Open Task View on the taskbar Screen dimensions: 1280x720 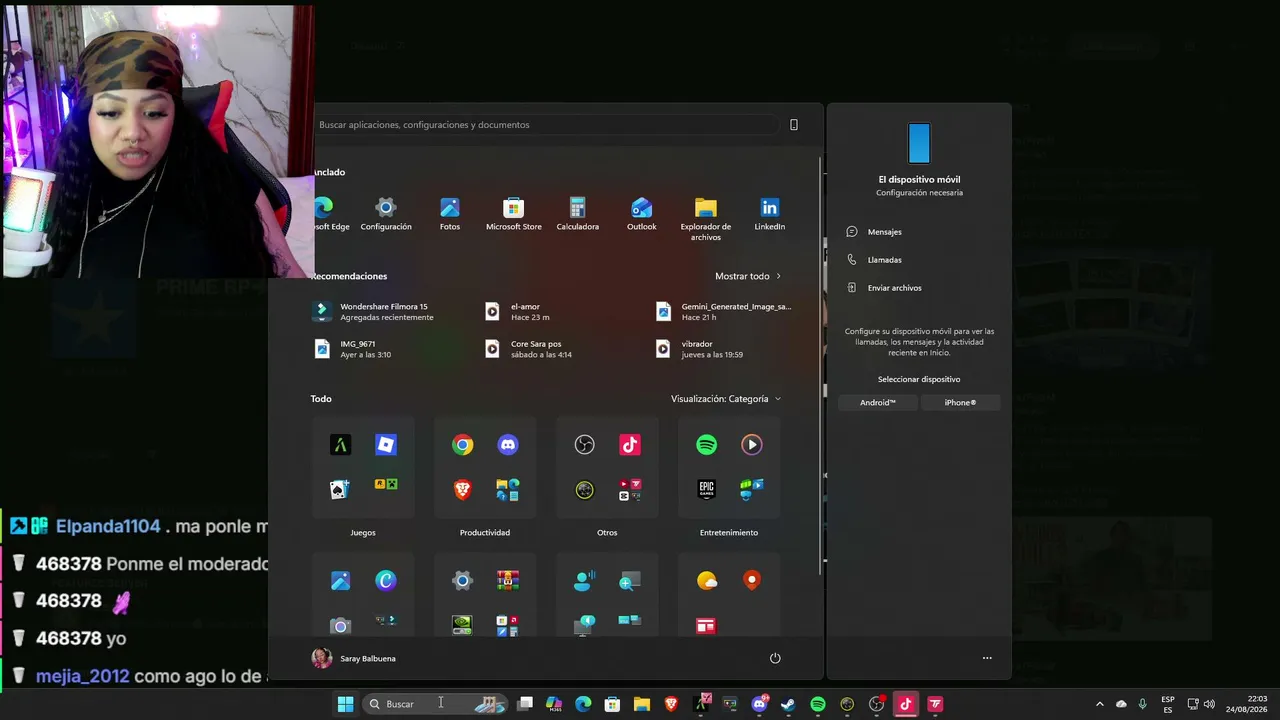tap(525, 704)
